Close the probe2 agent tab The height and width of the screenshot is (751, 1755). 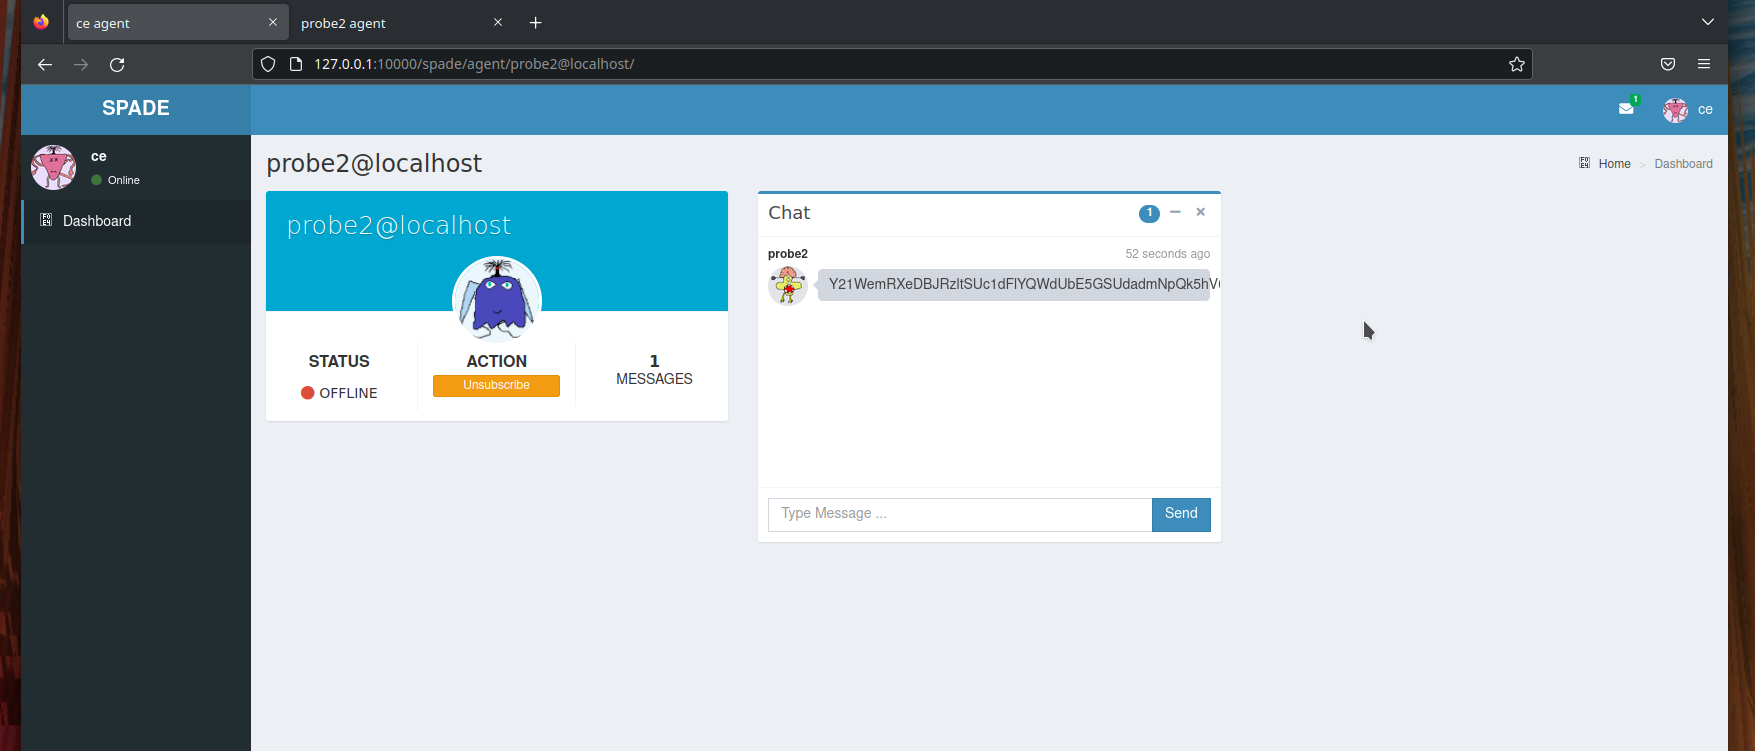(498, 22)
